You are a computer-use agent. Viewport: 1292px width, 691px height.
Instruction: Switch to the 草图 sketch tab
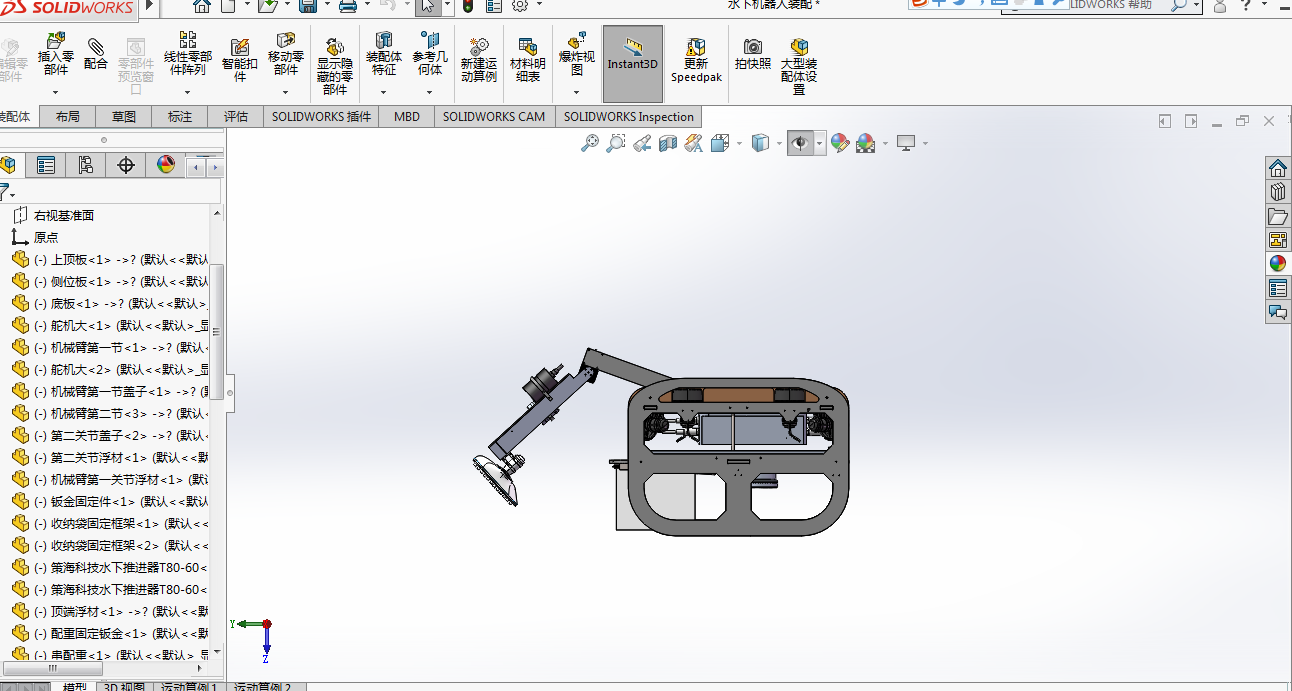point(124,117)
